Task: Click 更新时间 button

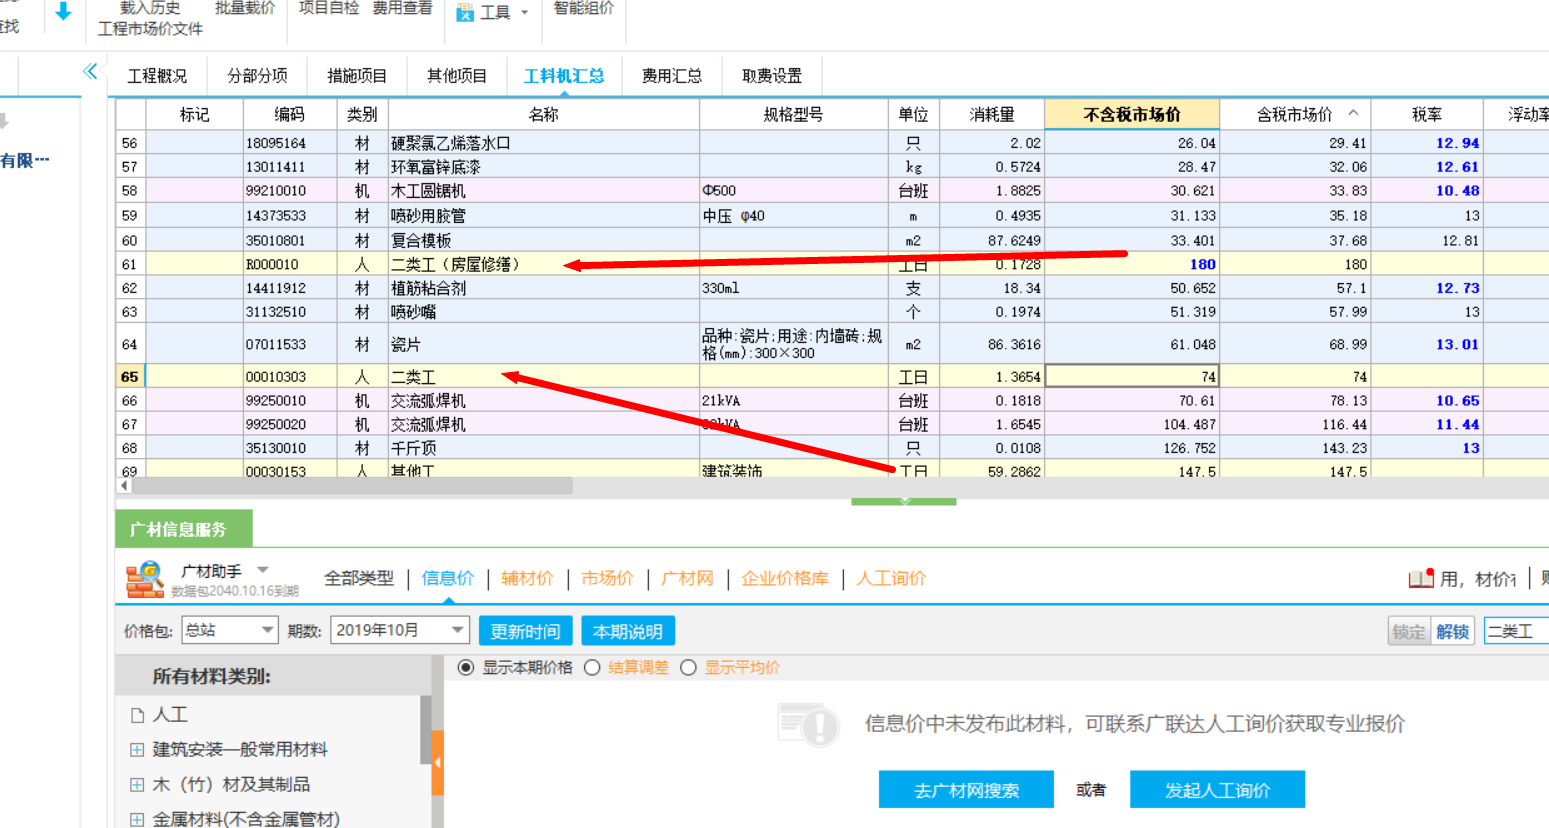Action: point(525,631)
